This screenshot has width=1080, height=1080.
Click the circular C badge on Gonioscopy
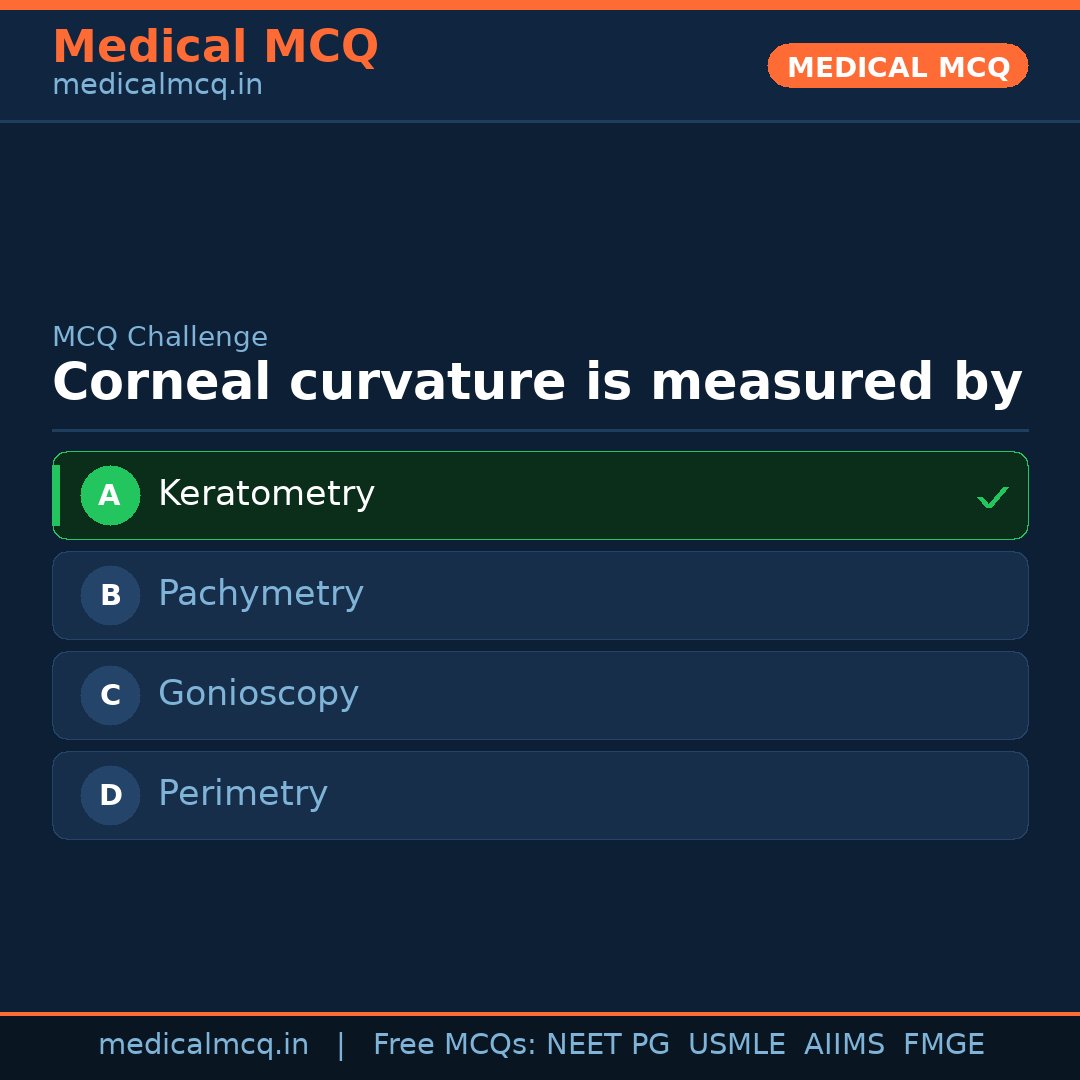110,695
